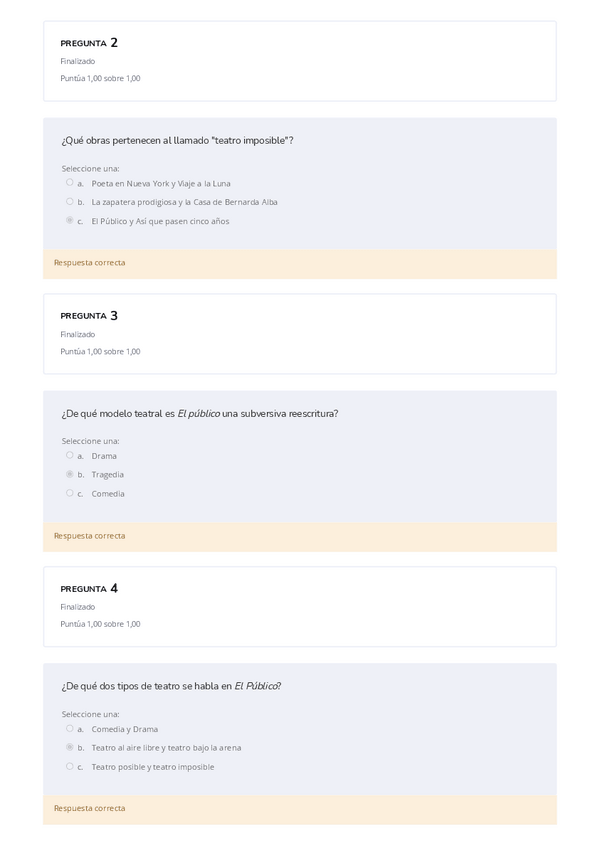
Task: Select the Tragedia radio option
Action: [x=70, y=474]
